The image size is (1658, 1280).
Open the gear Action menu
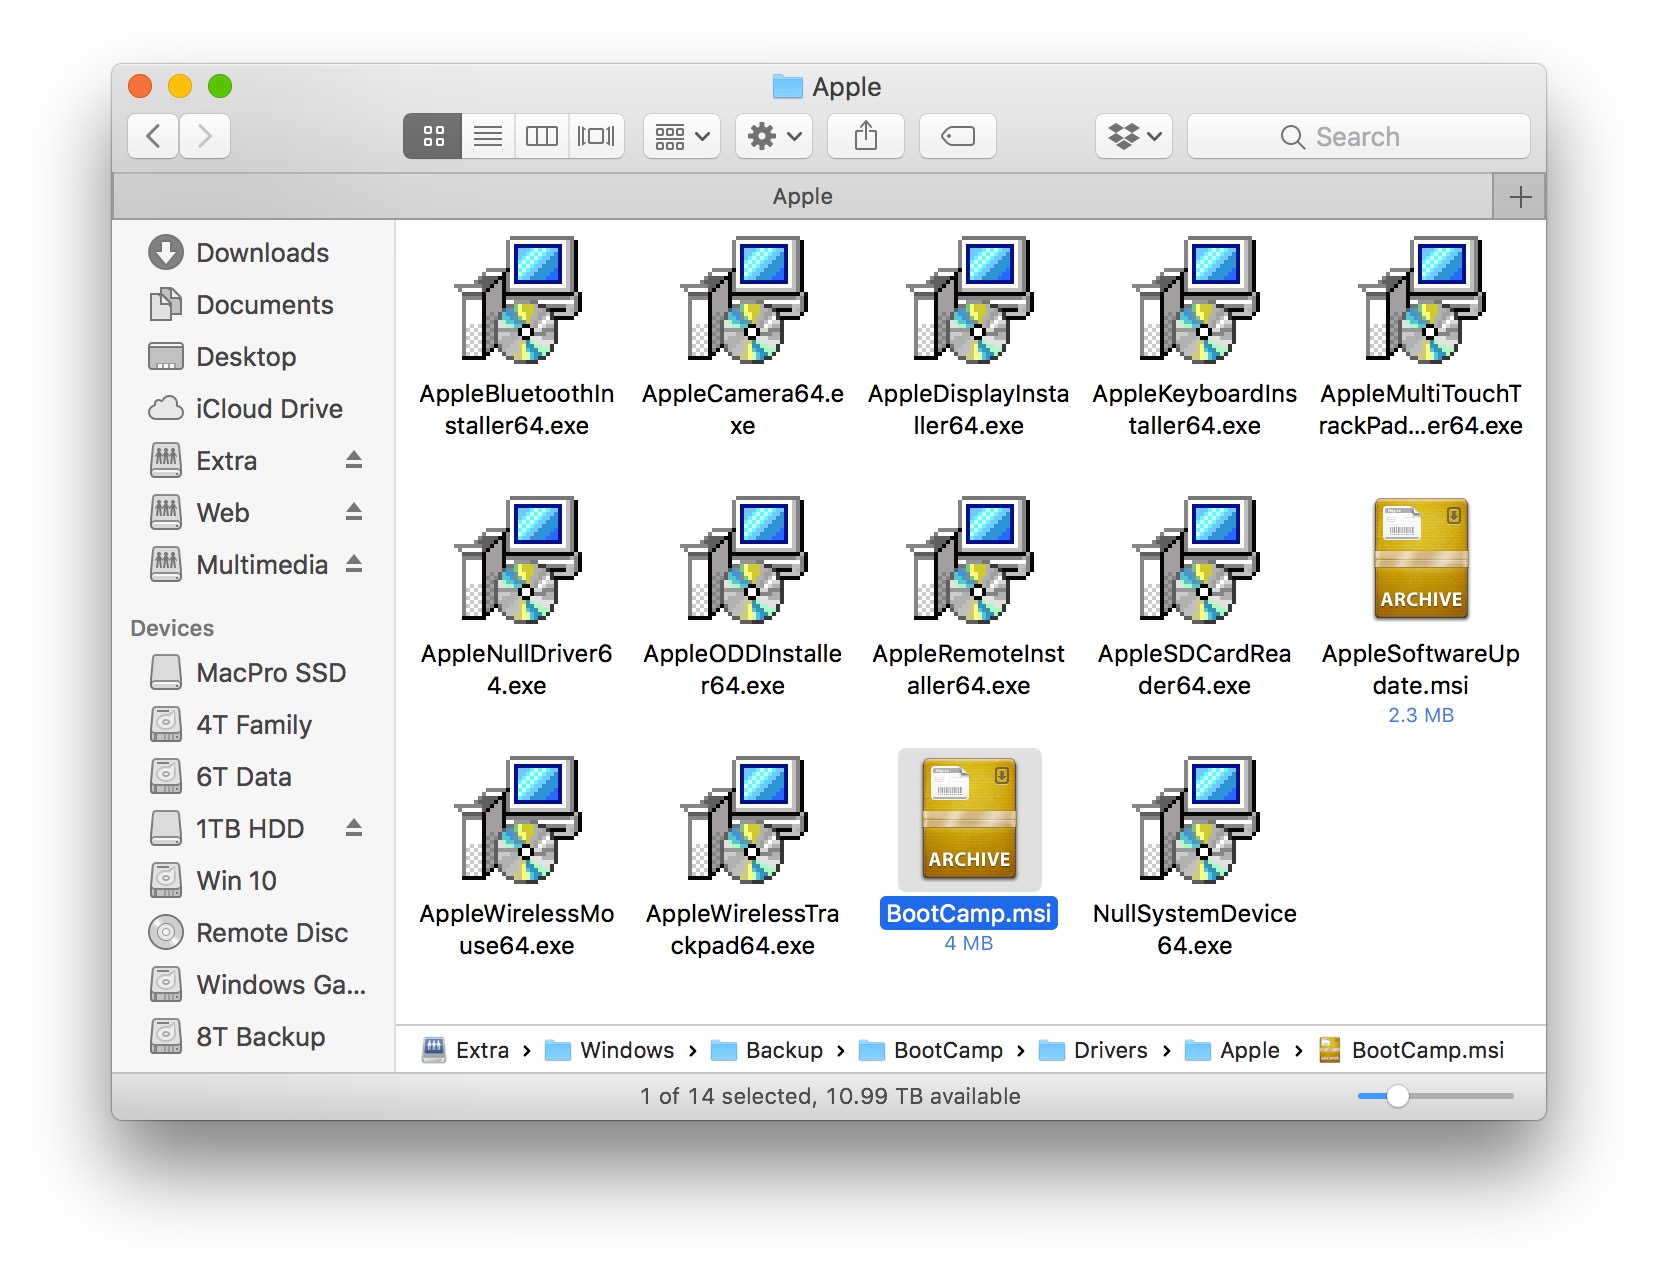(x=775, y=136)
